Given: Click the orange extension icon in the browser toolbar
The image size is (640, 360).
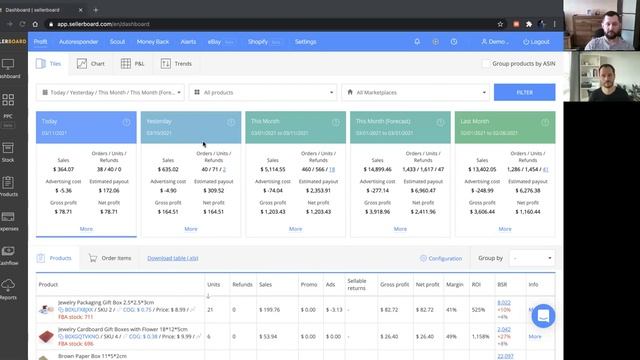Looking at the screenshot, I should (516, 24).
